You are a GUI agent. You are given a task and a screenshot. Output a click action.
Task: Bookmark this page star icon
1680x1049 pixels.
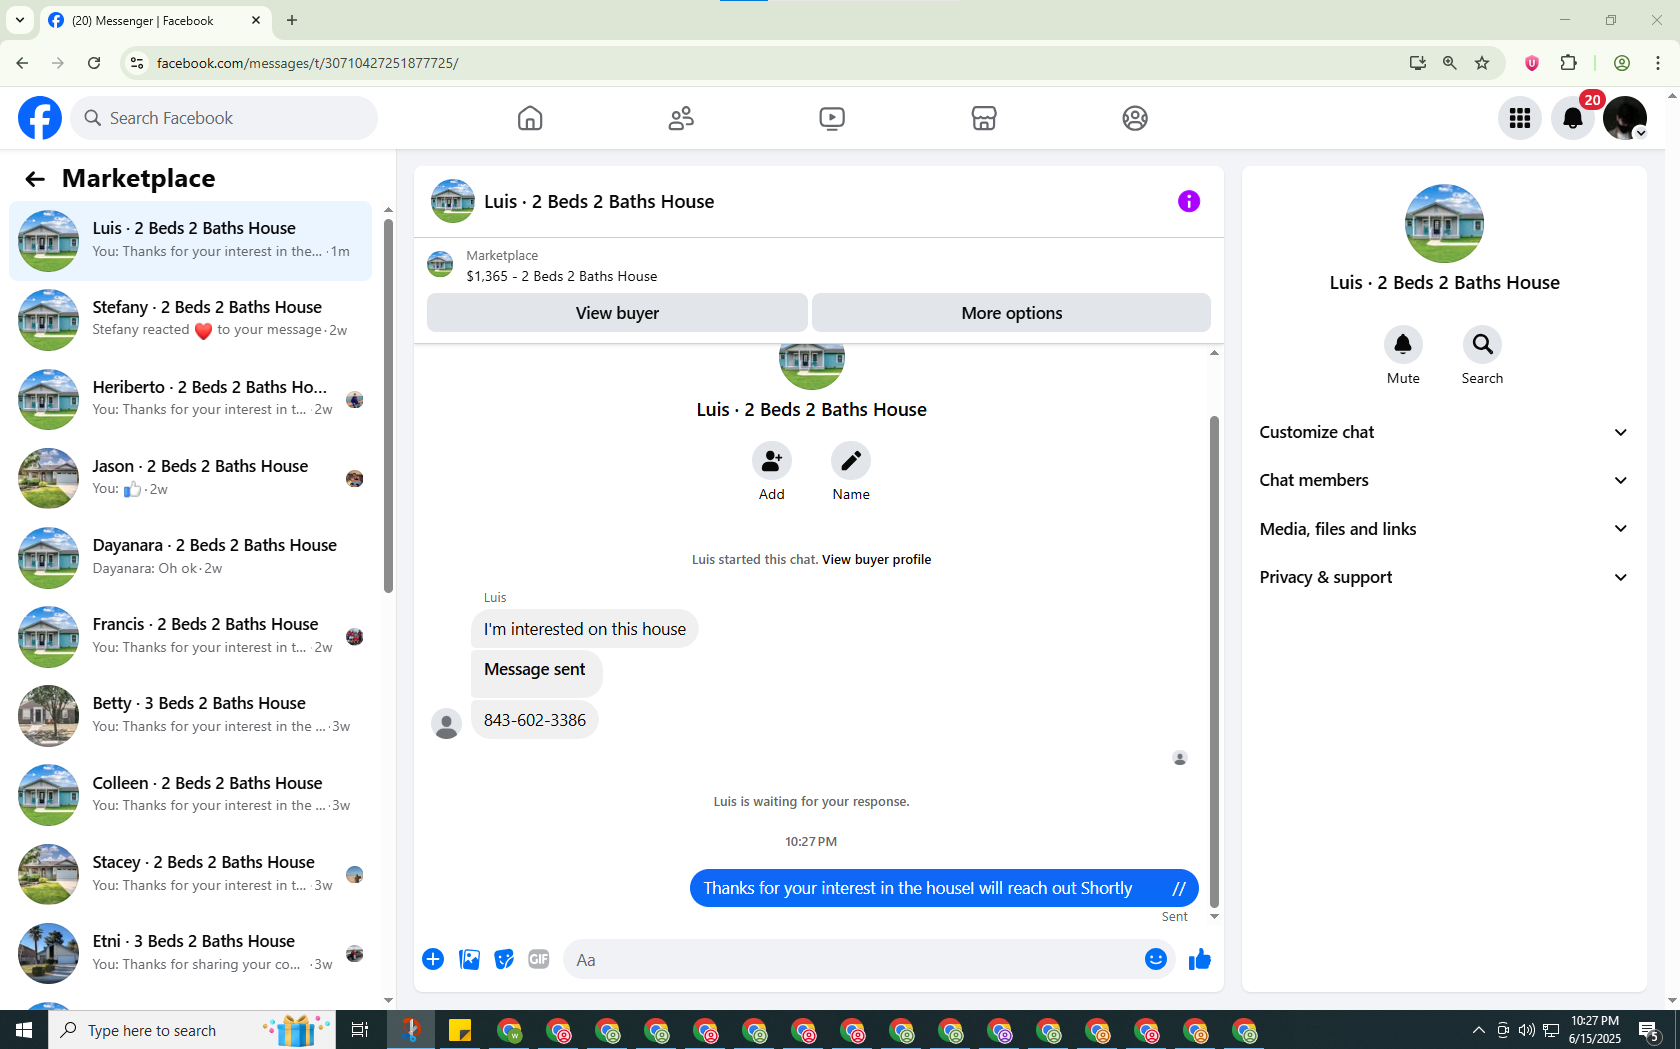tap(1482, 63)
